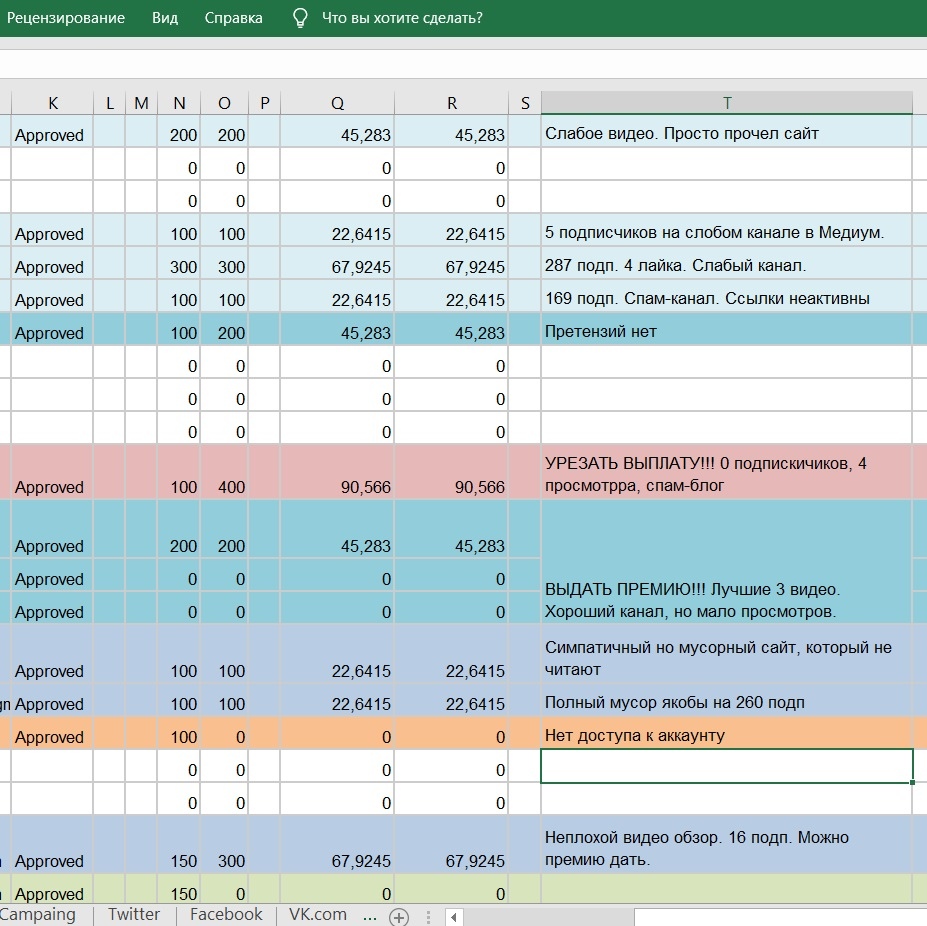Open the Вид ribbon tab
This screenshot has height=926, width=927.
(x=164, y=18)
